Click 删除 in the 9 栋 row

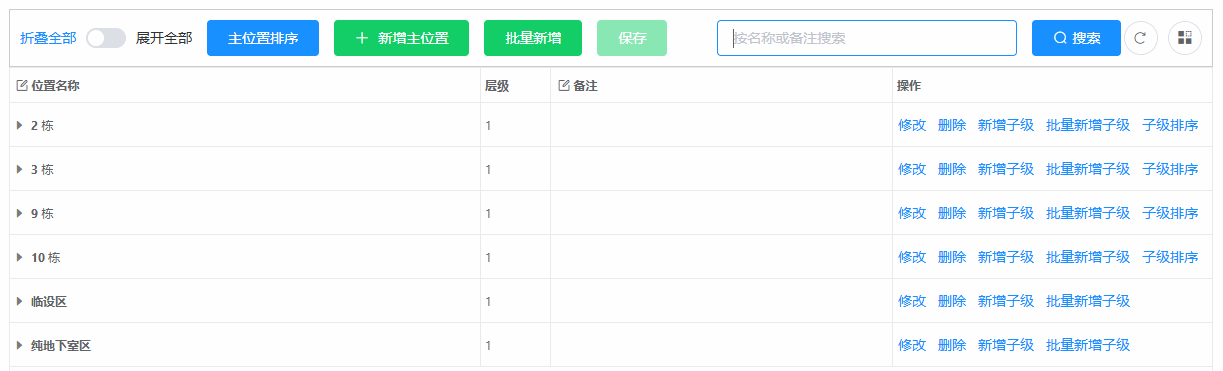pyautogui.click(x=952, y=213)
